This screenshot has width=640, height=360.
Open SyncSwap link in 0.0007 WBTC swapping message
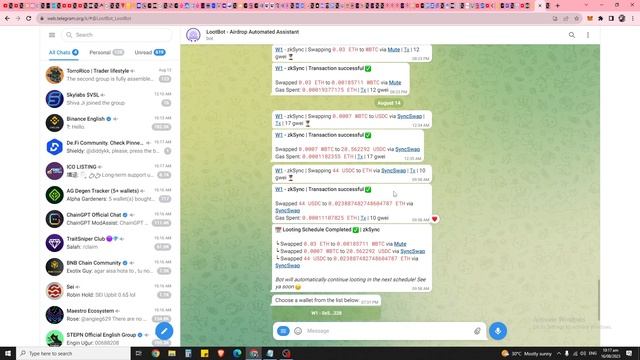409,116
